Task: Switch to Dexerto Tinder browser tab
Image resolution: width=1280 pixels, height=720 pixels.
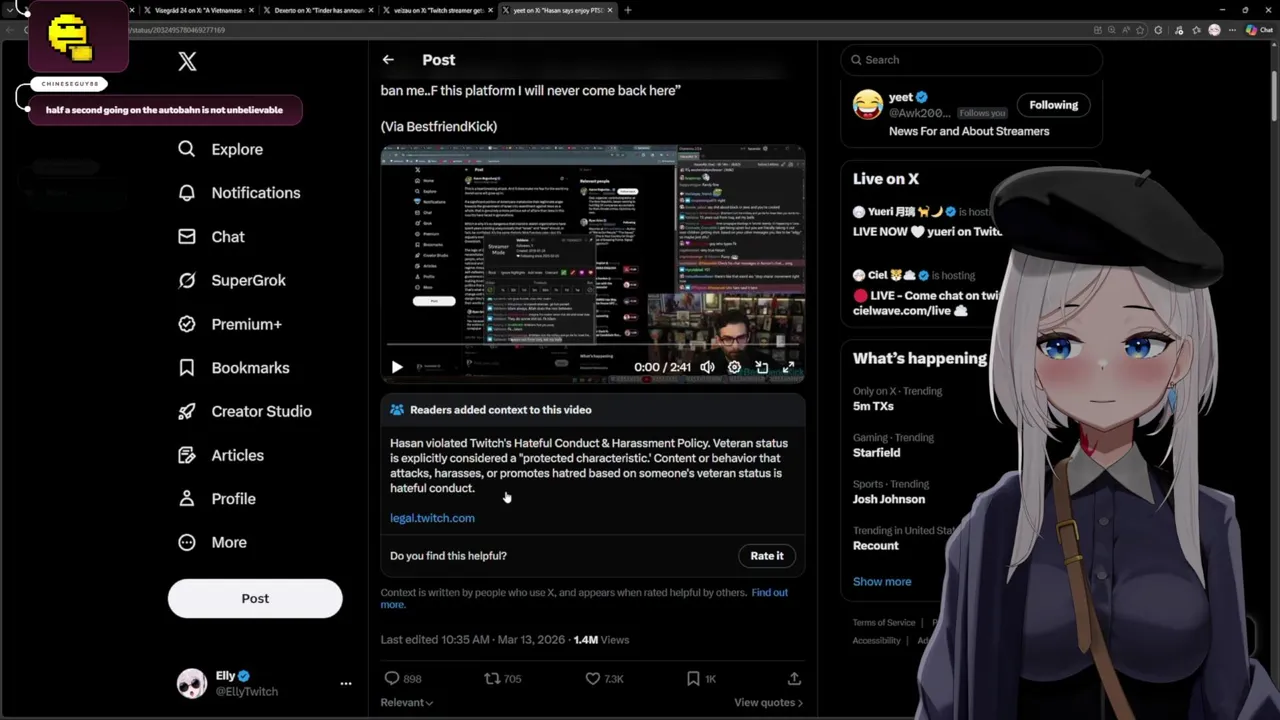Action: pos(318,10)
